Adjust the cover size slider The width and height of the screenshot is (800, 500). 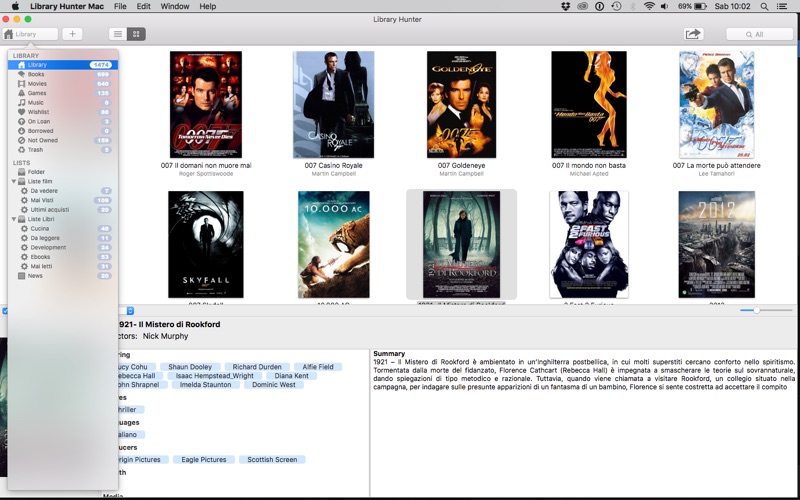pos(756,310)
